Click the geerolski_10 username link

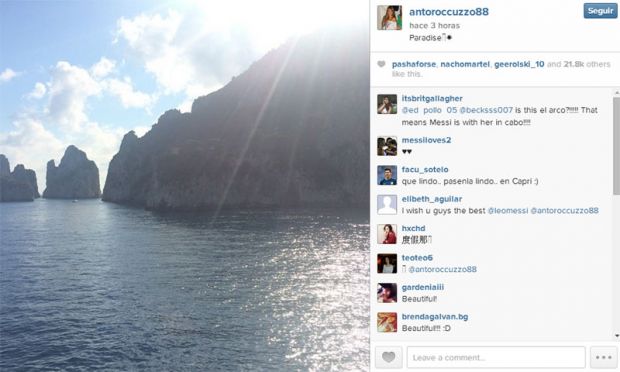[519, 64]
